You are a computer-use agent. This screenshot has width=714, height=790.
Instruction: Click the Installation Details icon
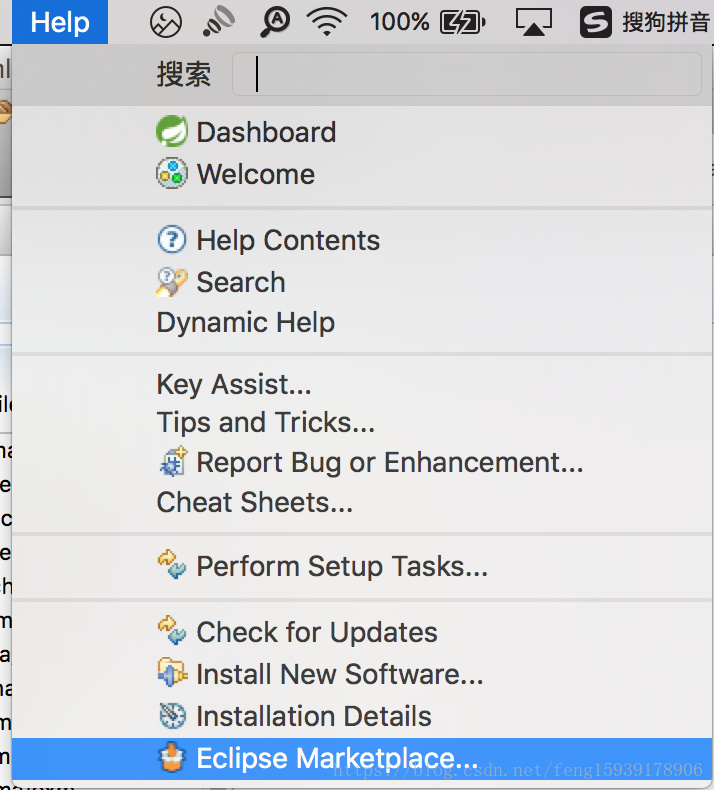click(172, 715)
